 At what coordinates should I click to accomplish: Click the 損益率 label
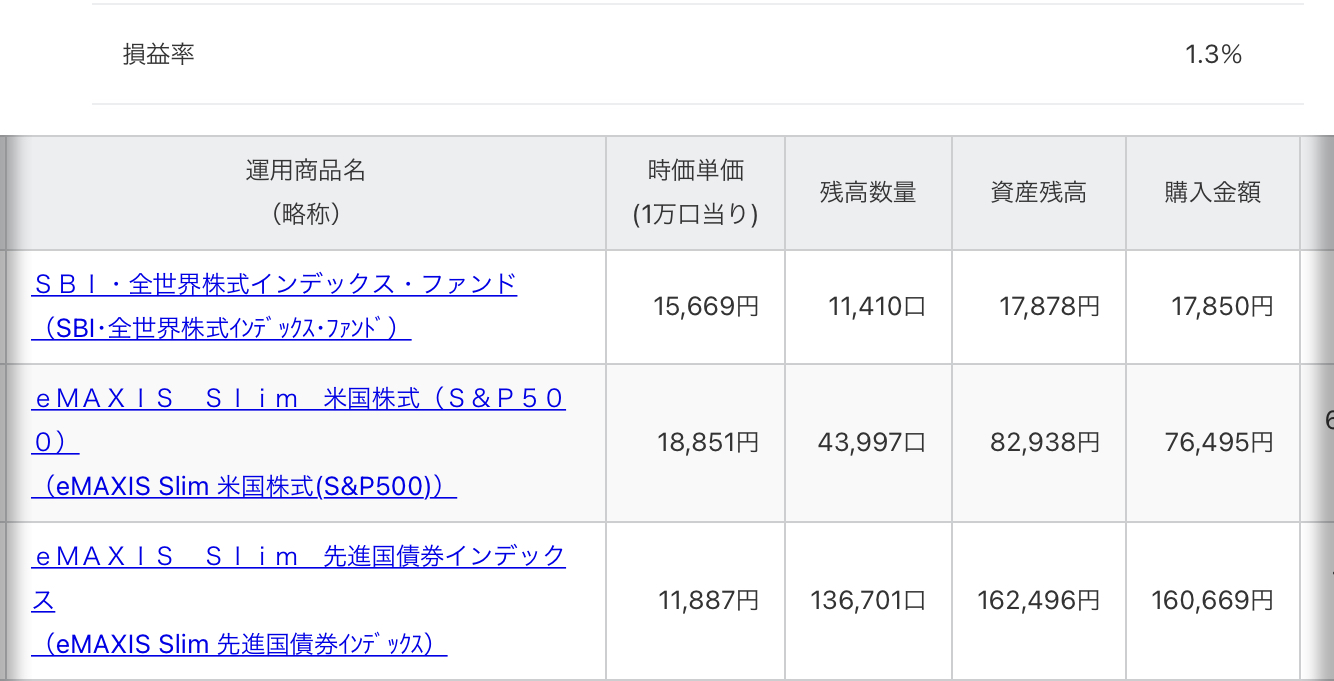[158, 54]
